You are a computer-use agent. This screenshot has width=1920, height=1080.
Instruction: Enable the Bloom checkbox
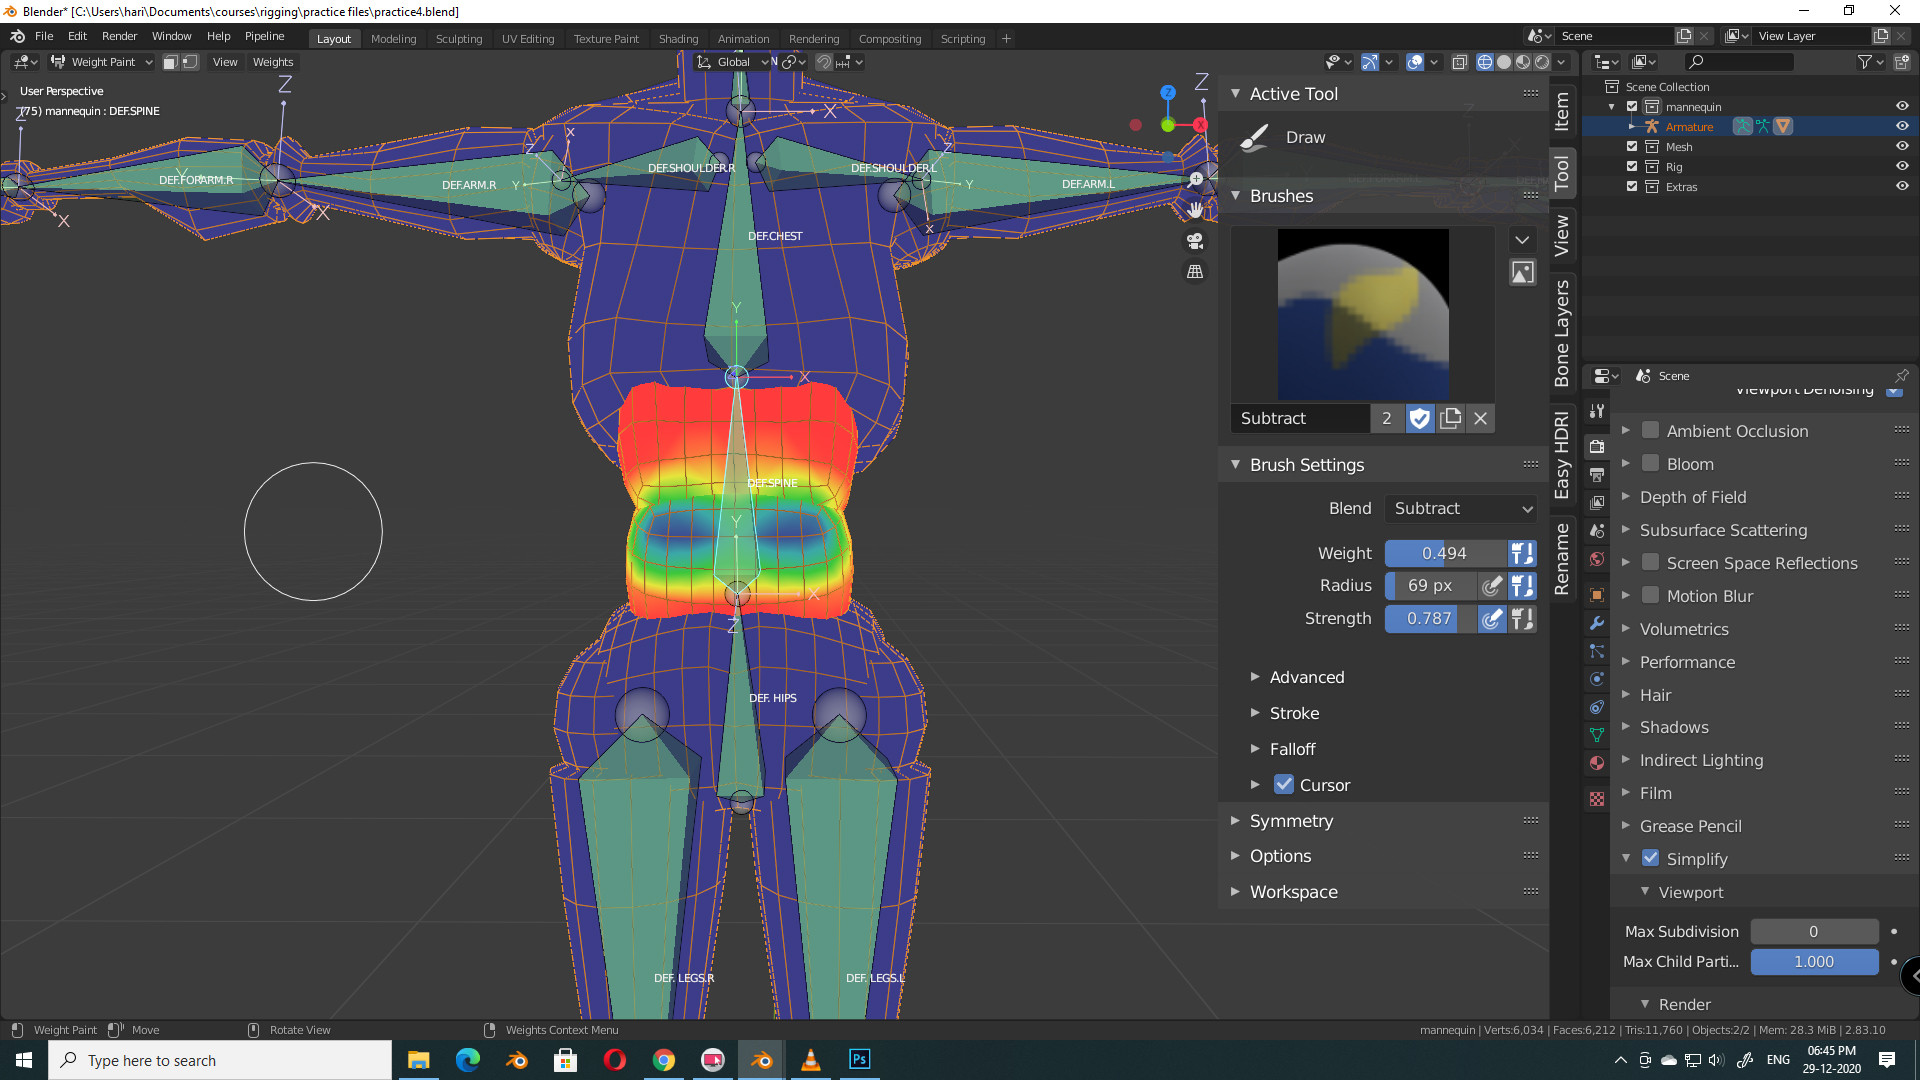click(x=1651, y=463)
